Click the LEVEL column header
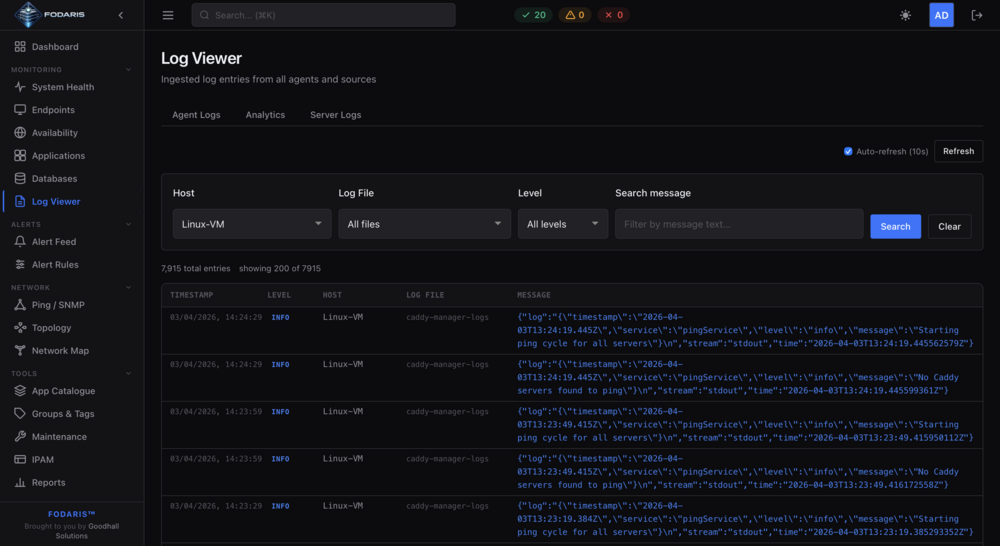The image size is (1000, 546). coord(279,295)
